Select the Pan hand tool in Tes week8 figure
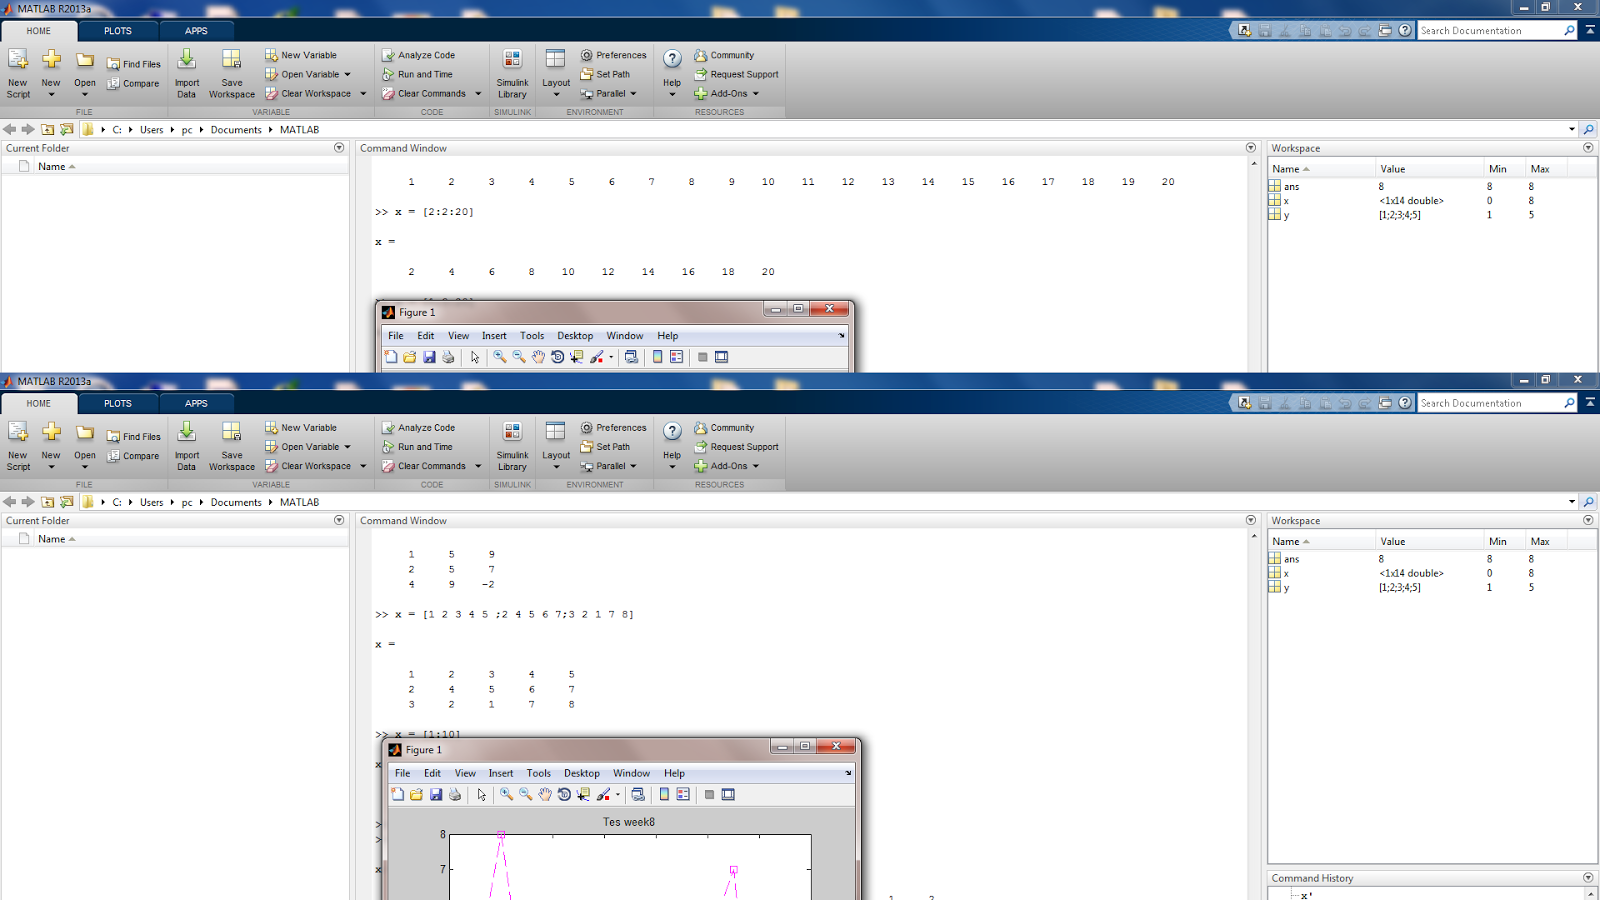Screen dimensions: 1600x900 pyautogui.click(x=545, y=794)
